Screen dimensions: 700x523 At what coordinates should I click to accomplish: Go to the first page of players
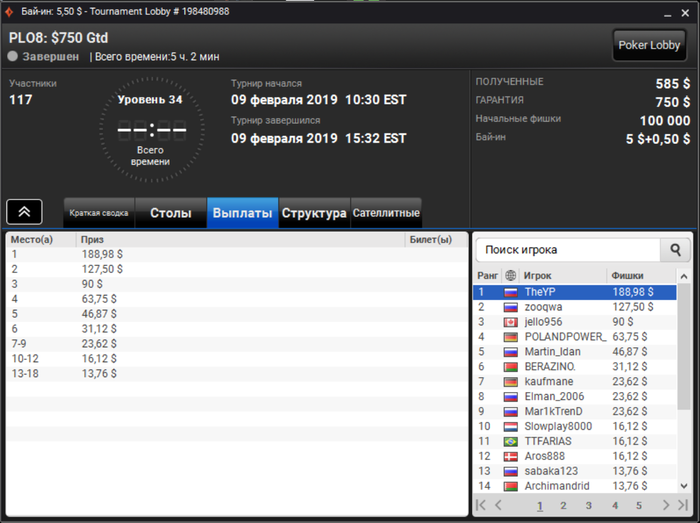tap(481, 505)
